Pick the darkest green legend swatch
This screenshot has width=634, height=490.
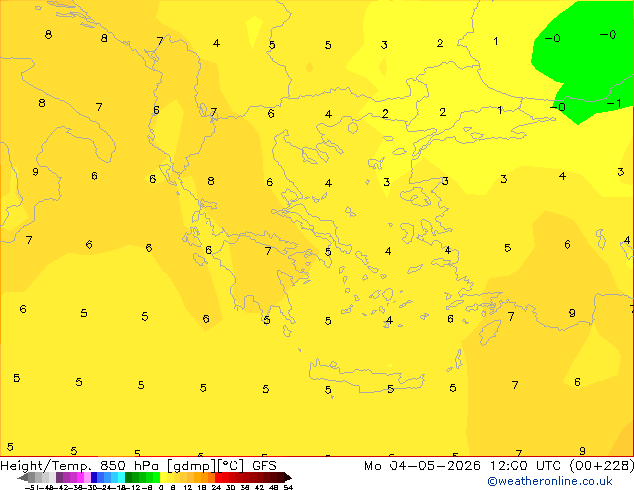pyautogui.click(x=128, y=477)
